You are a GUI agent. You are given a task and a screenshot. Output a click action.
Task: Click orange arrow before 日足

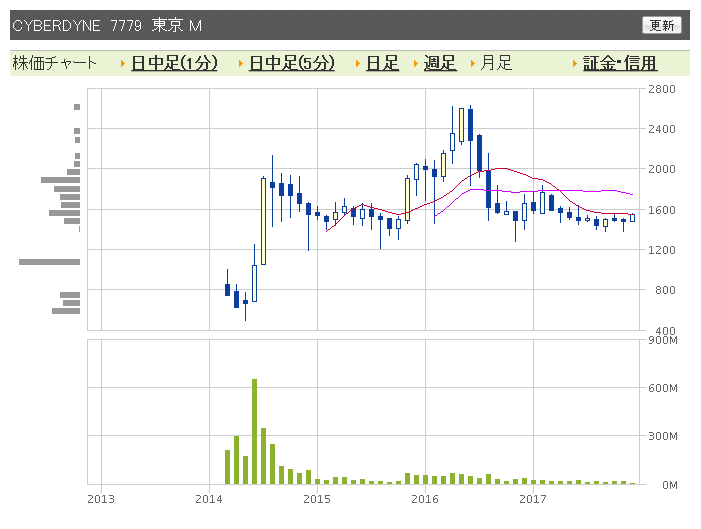pos(358,63)
